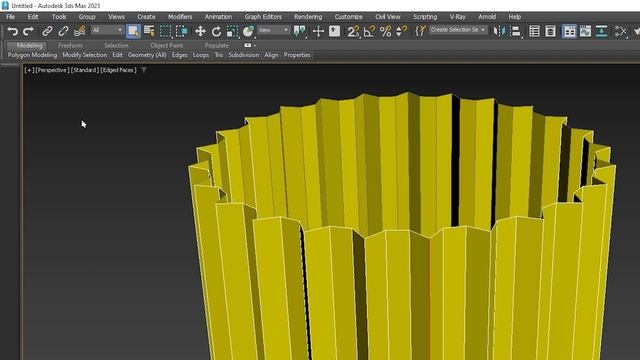Viewport: 640px width, 360px height.
Task: Select the Unlink Selection tool
Action: pos(63,31)
